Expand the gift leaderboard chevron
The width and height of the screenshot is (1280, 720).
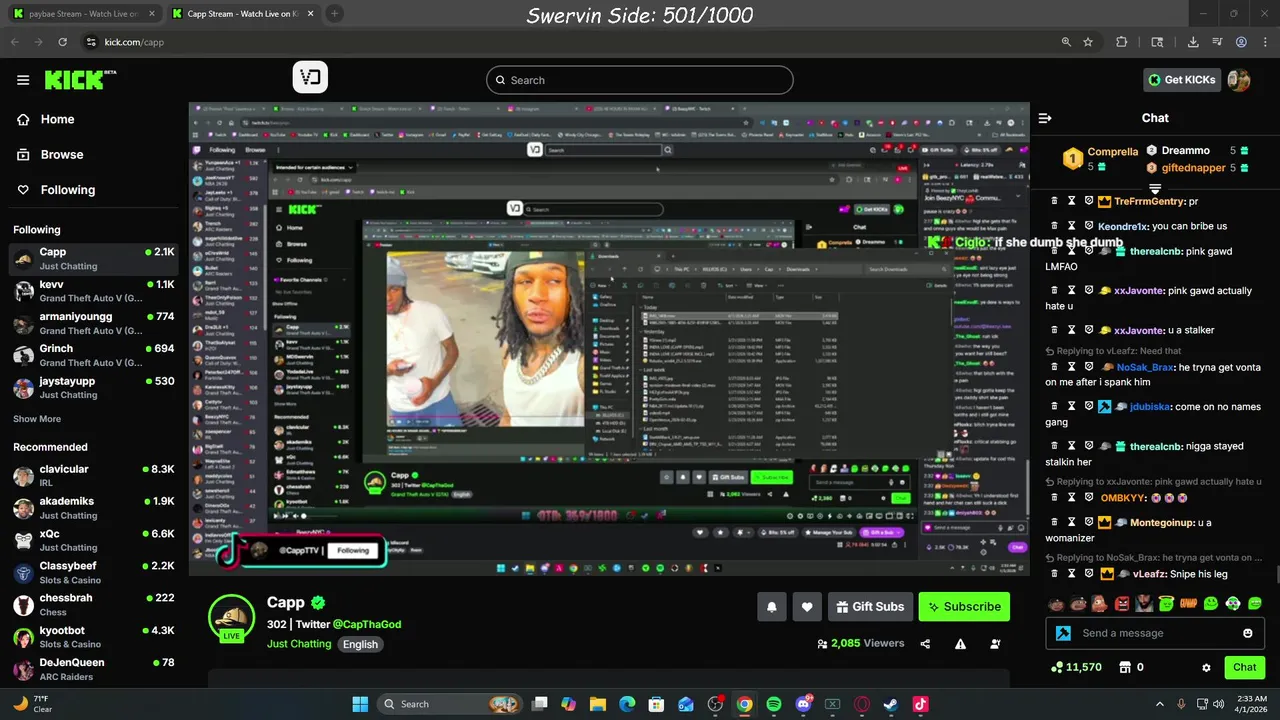click(1155, 187)
